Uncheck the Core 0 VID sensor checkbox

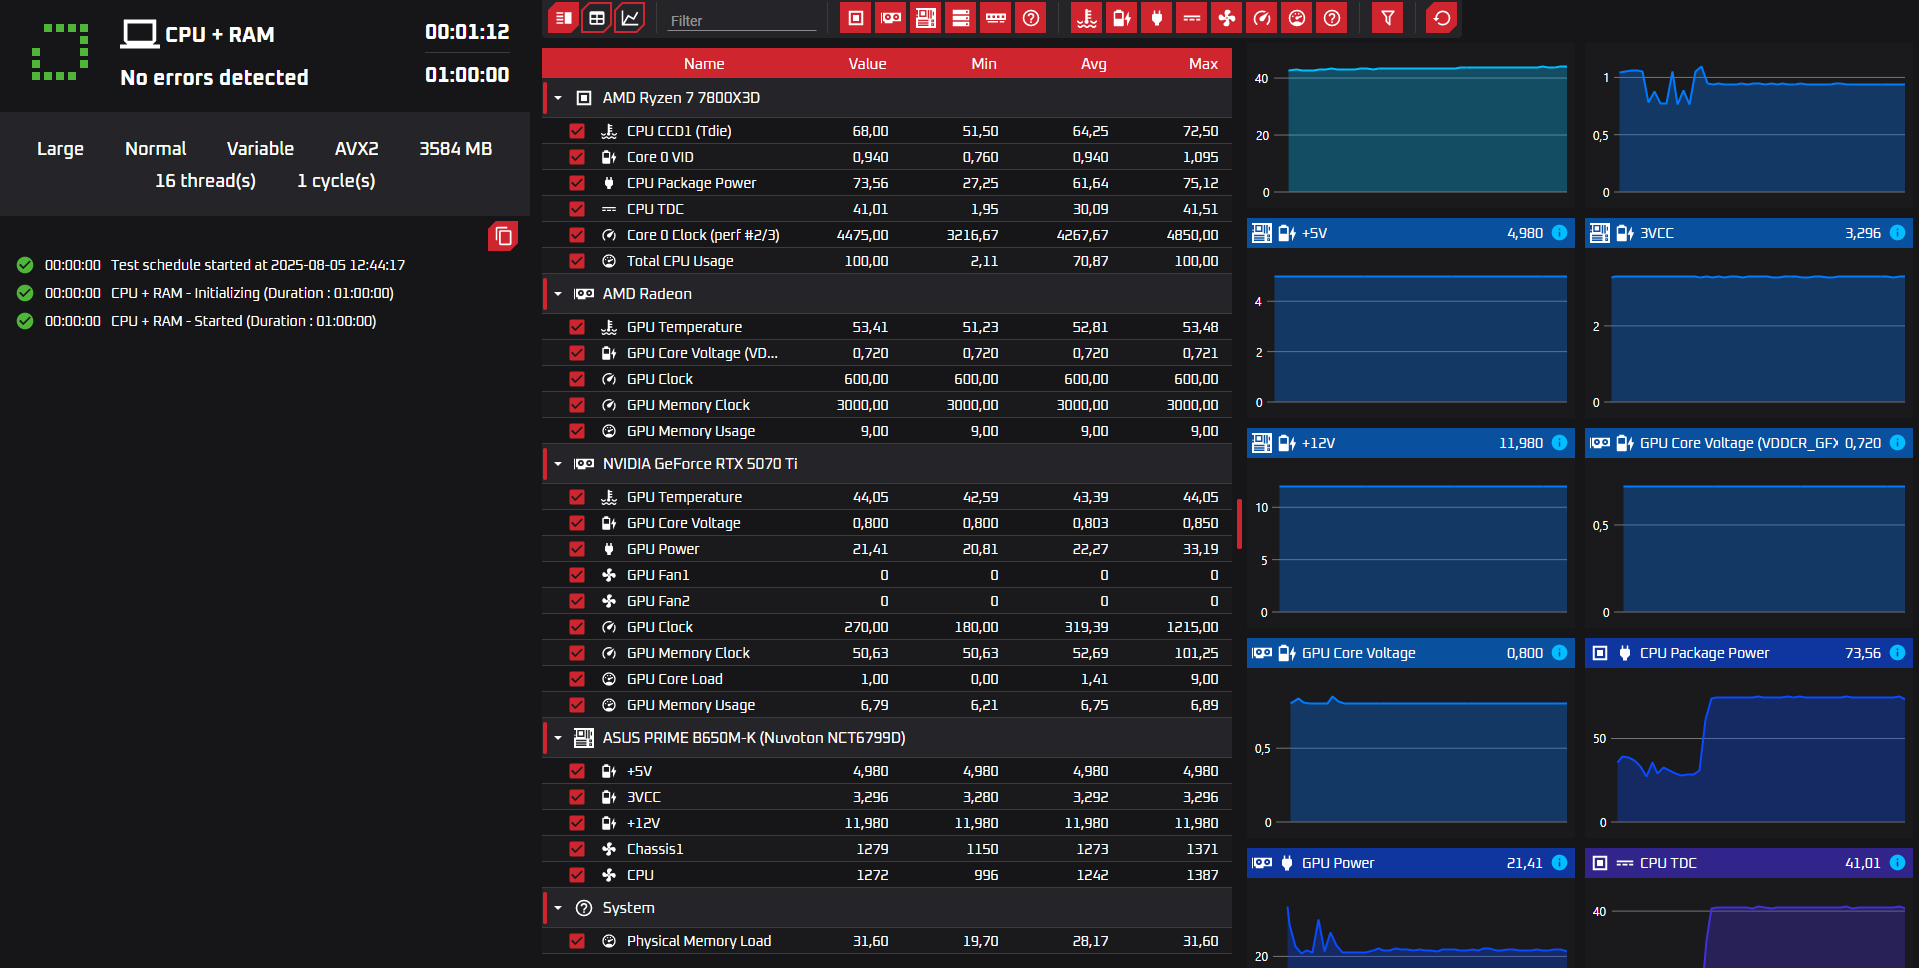point(577,157)
